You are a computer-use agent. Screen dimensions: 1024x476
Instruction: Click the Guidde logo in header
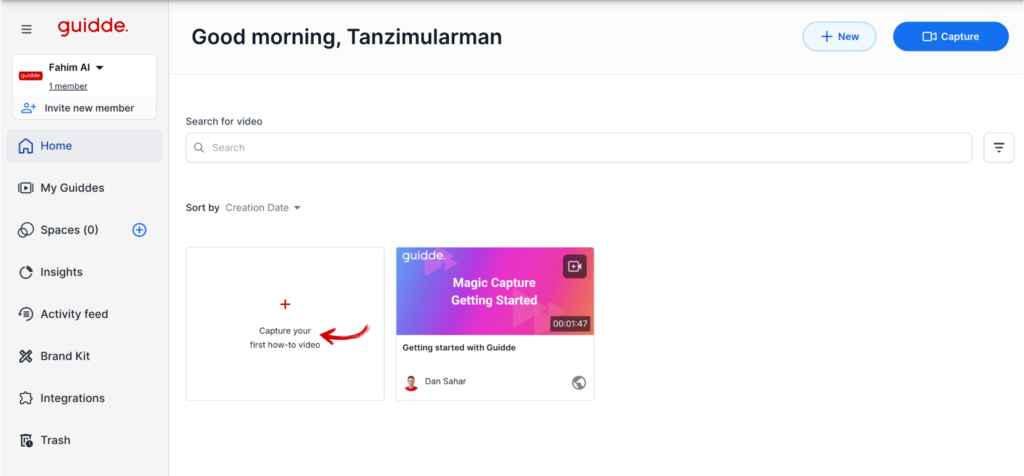92,27
